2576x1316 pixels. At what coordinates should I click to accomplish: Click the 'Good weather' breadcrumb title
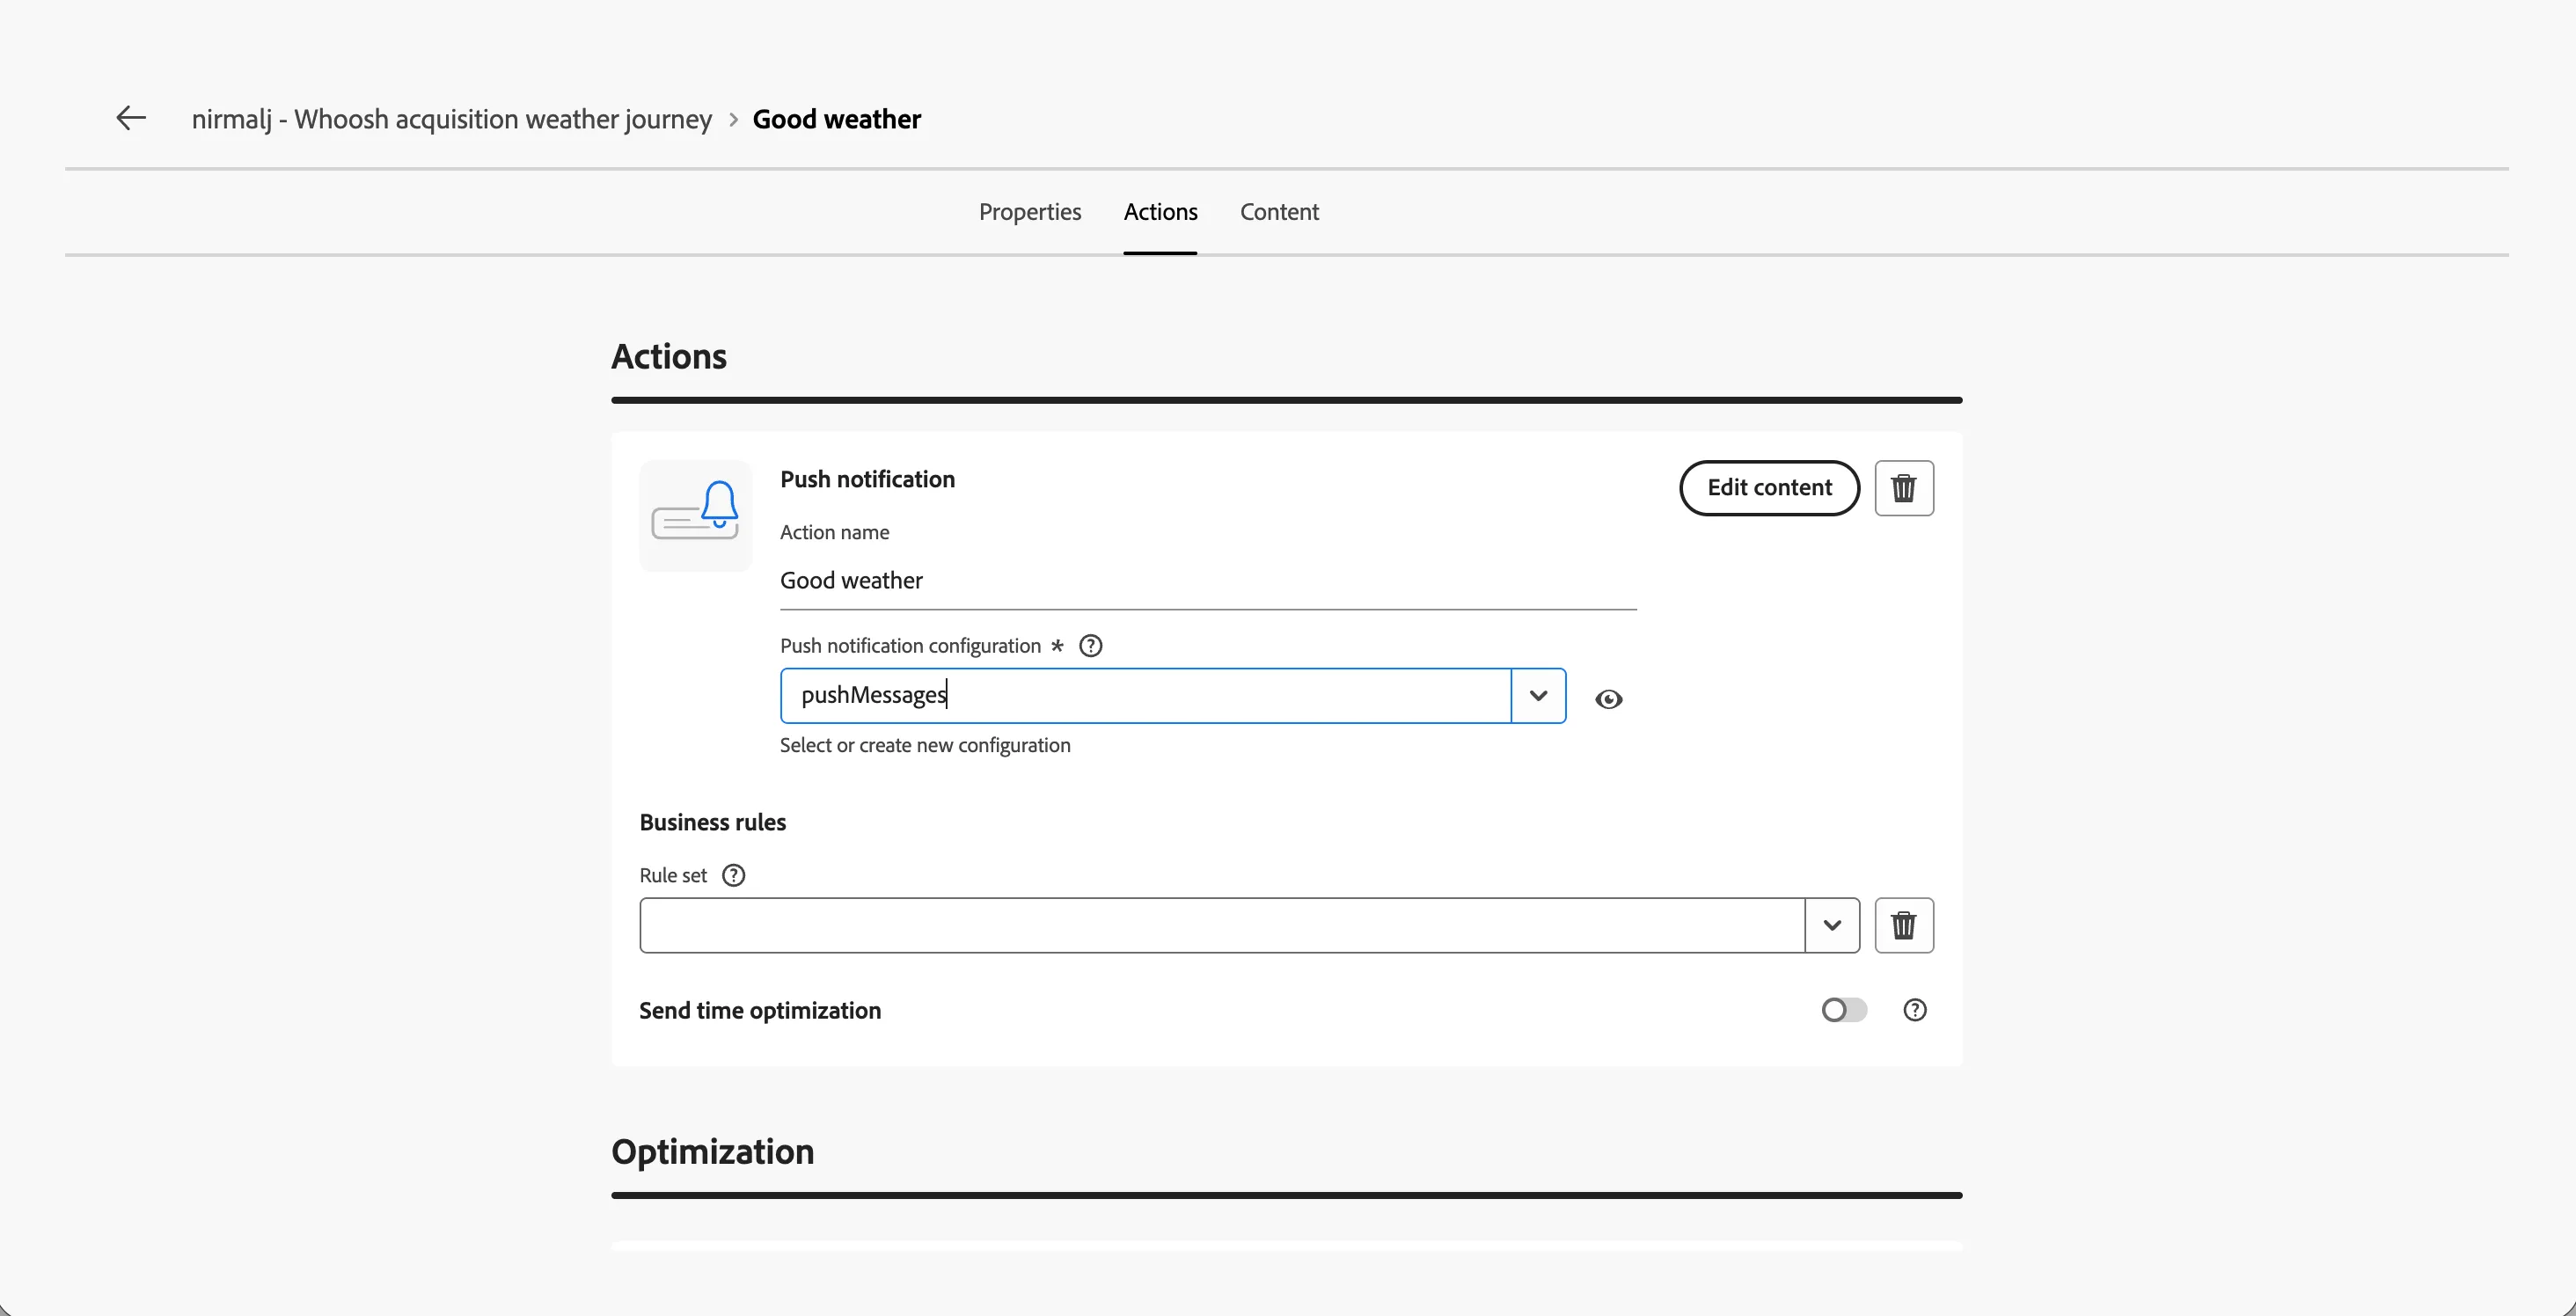pyautogui.click(x=836, y=119)
